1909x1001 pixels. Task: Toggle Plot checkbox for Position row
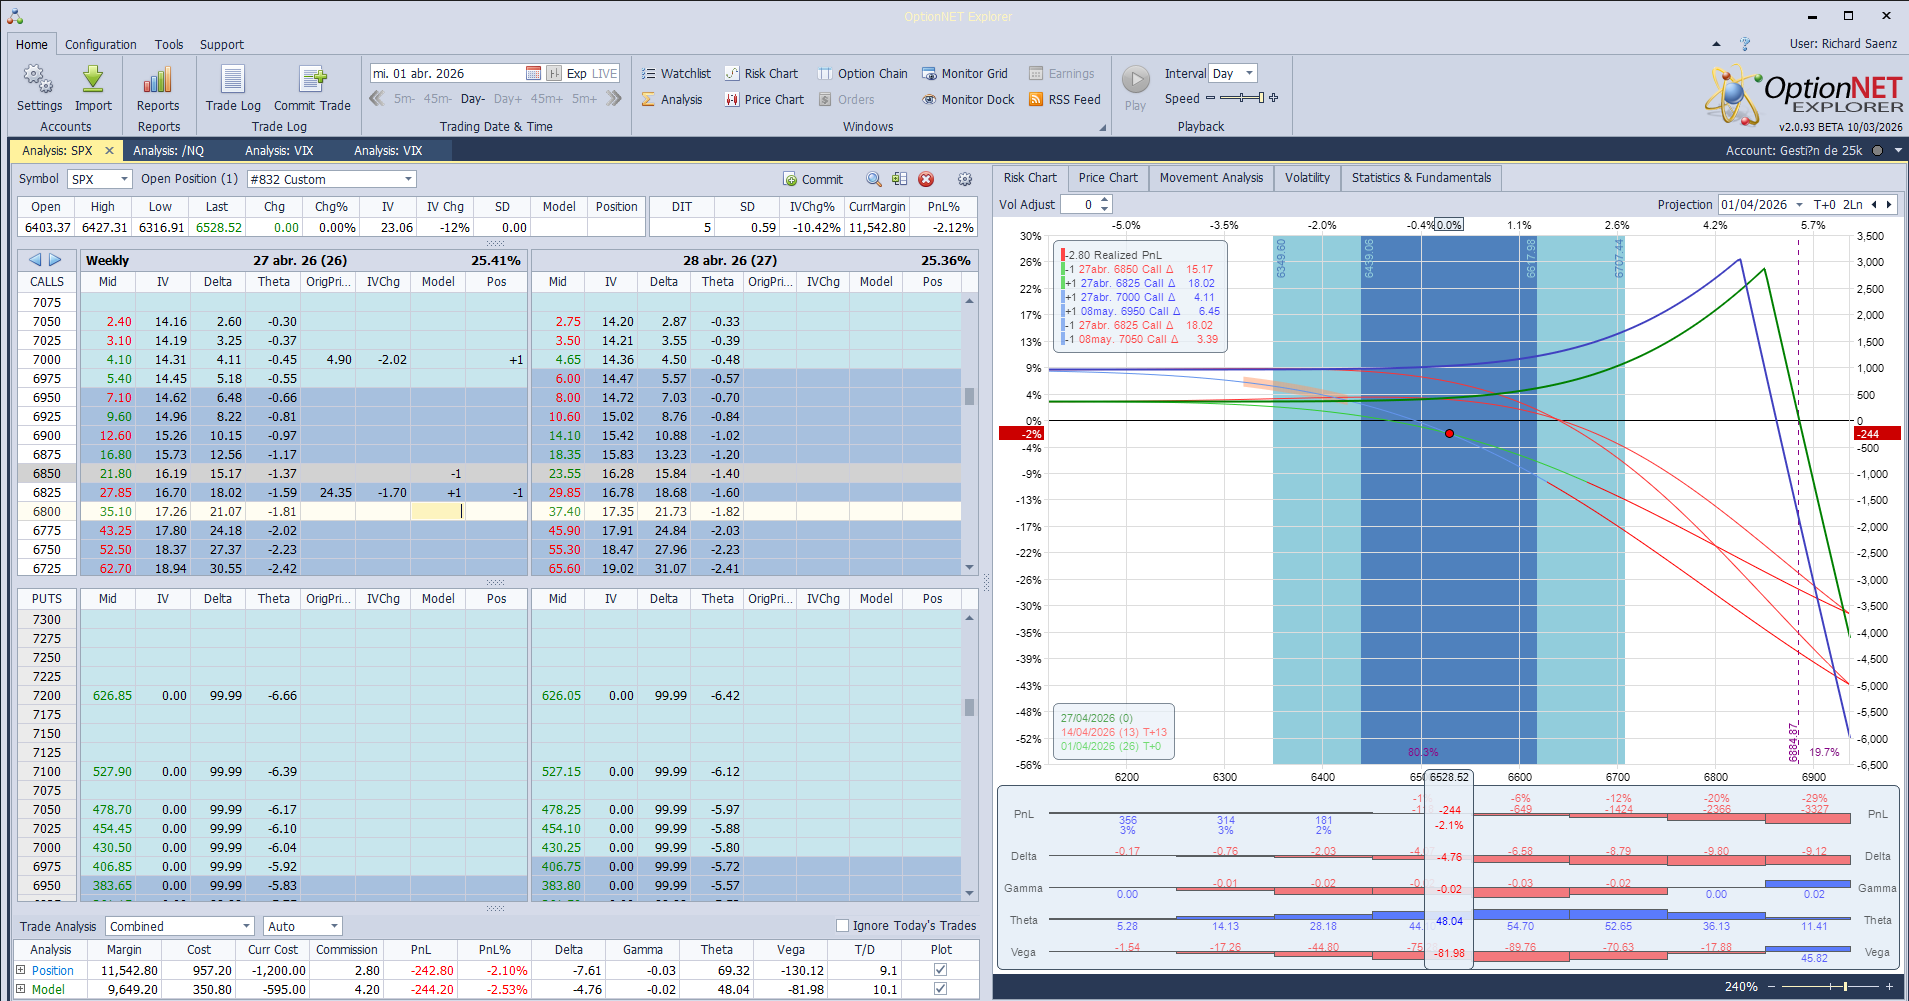coord(940,969)
